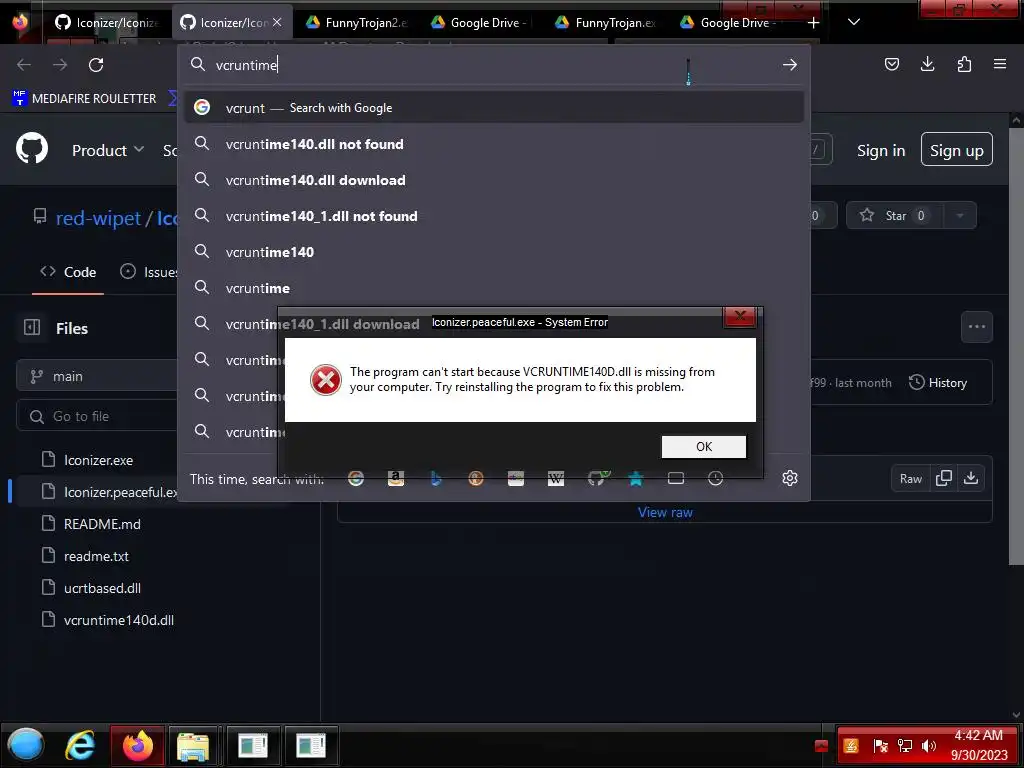Click the GitHub logo

[32, 149]
